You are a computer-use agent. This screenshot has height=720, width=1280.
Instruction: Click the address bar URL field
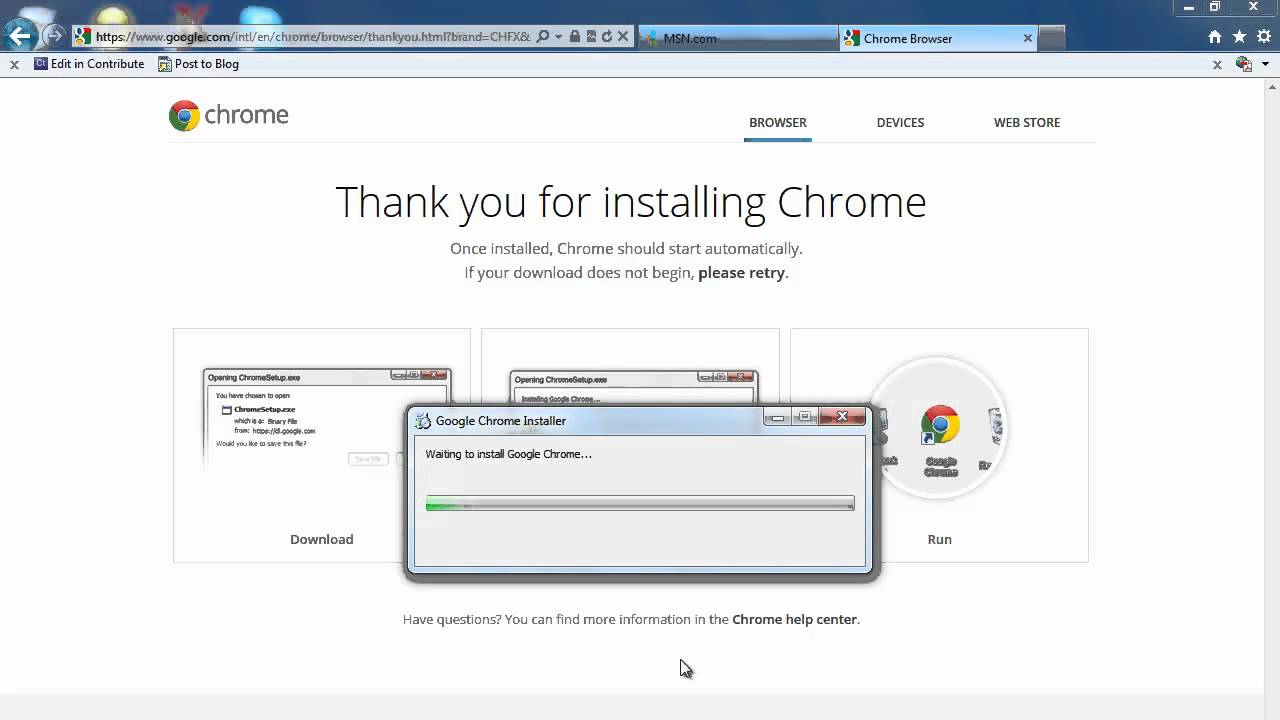312,37
